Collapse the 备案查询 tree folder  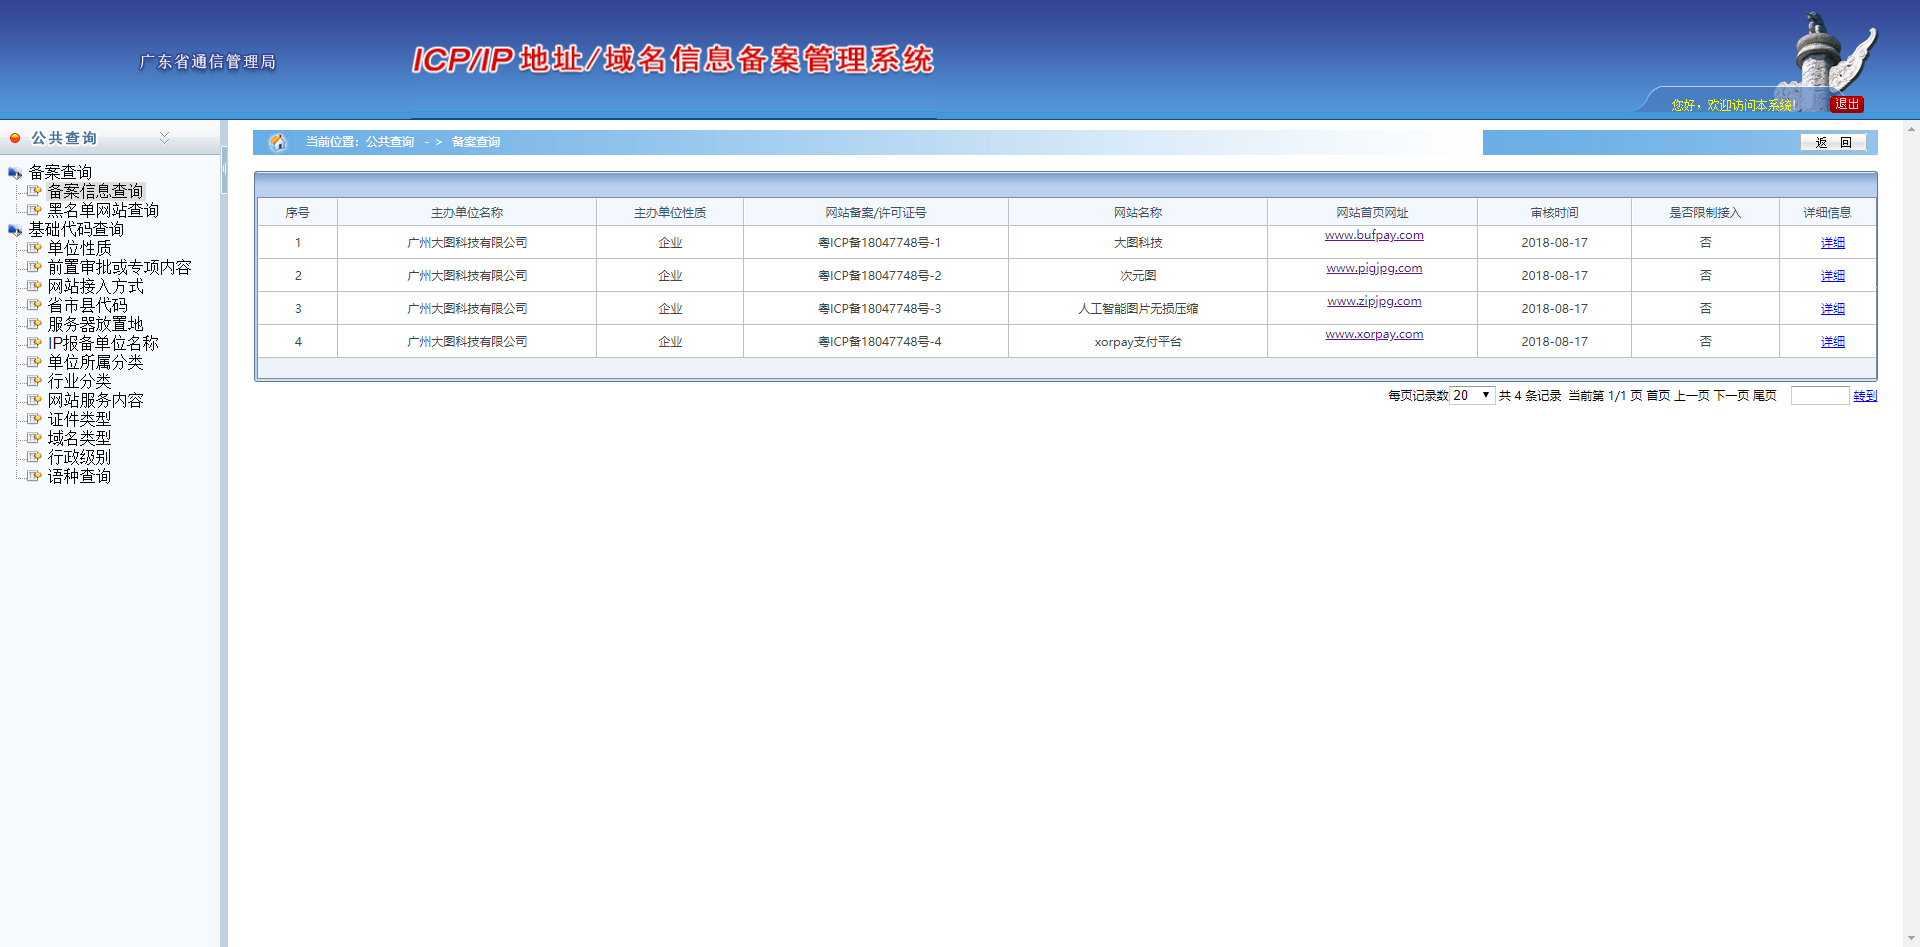pyautogui.click(x=14, y=173)
